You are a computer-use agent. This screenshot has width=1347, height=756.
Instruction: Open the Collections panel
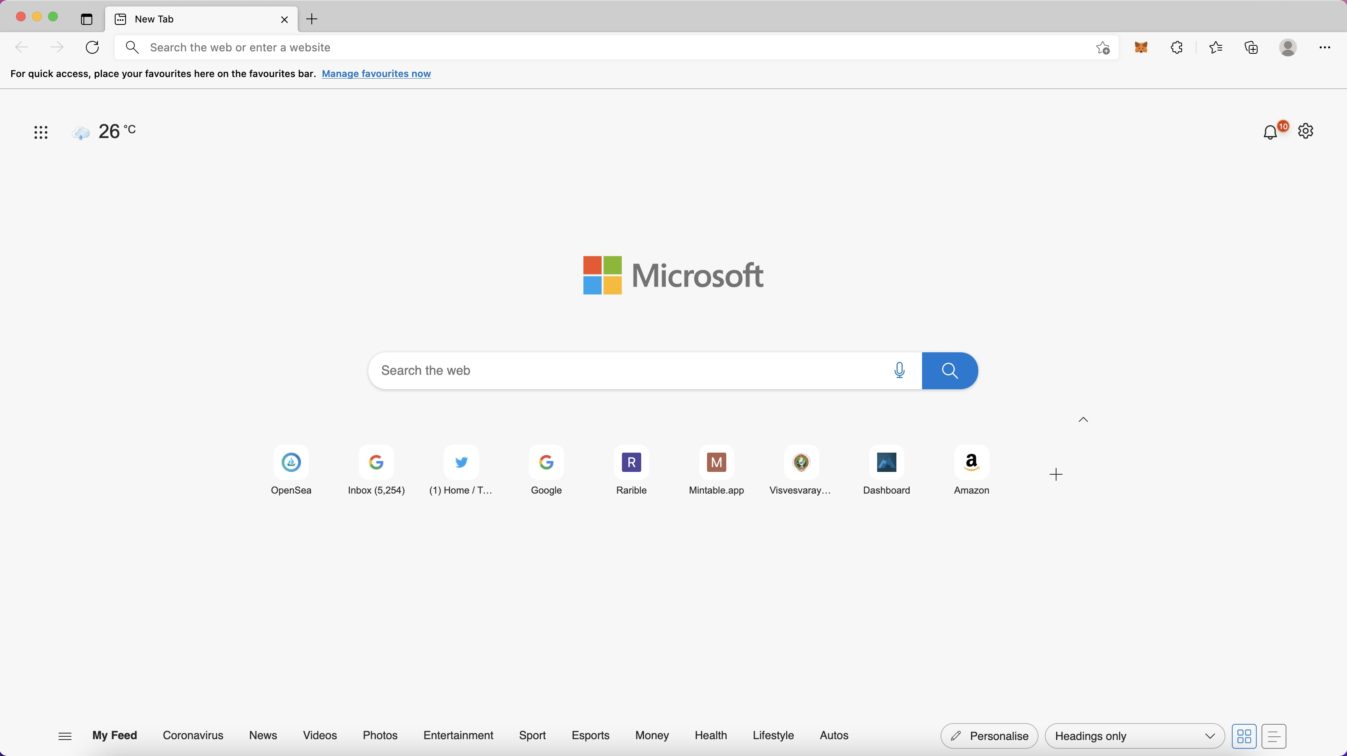tap(1251, 47)
